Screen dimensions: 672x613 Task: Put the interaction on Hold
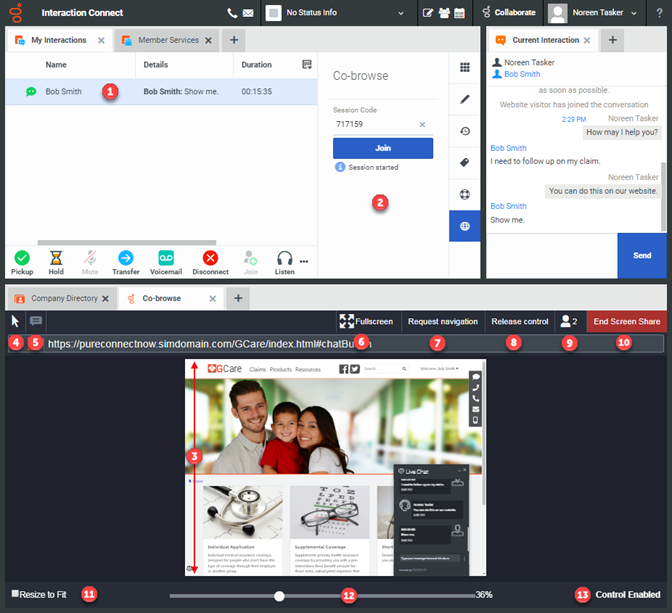coord(56,257)
